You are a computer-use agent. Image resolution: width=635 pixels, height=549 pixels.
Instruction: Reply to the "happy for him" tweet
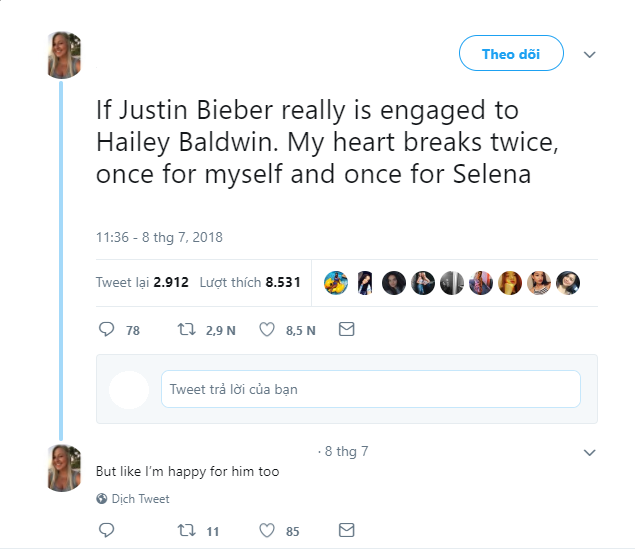click(x=108, y=531)
